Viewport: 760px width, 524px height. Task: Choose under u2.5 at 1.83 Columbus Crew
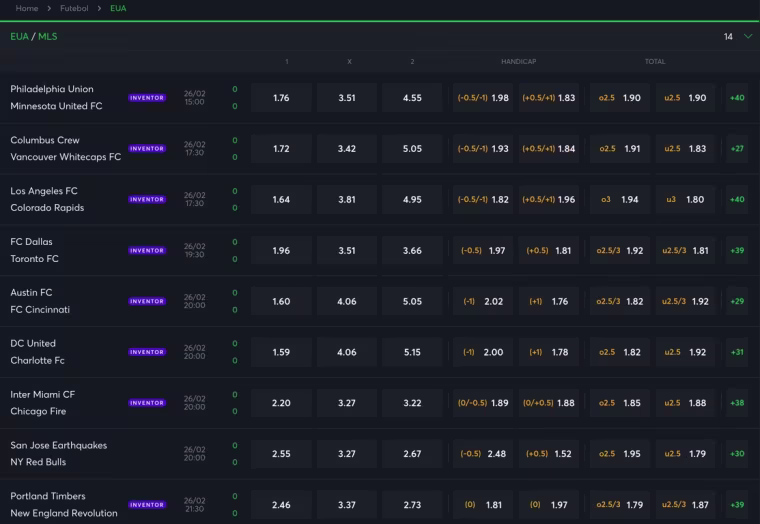pos(685,148)
